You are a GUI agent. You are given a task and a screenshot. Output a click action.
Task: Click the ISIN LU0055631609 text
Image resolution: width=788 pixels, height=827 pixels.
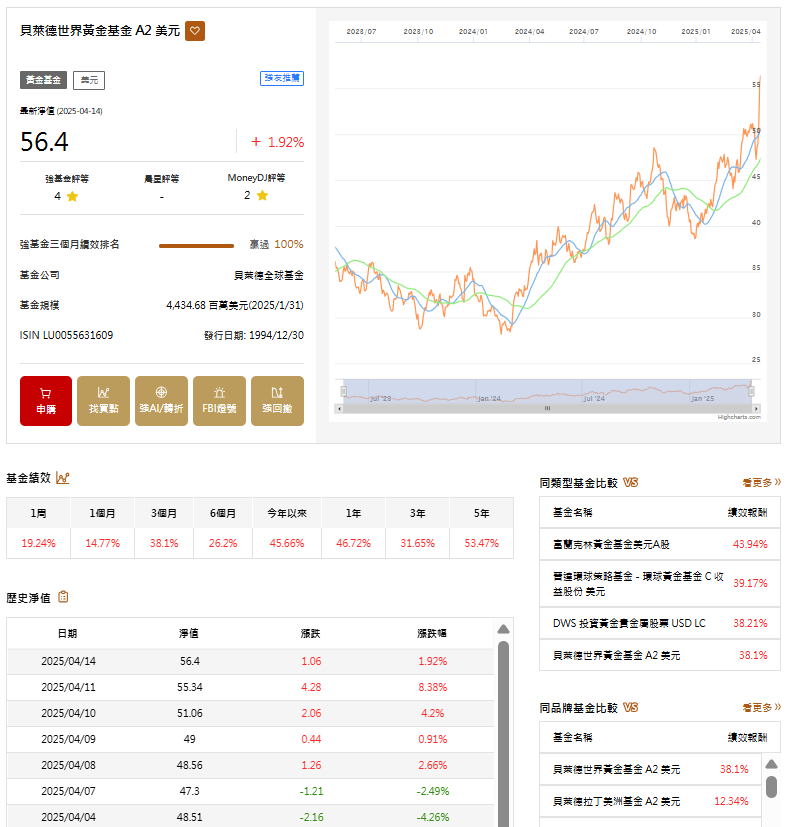[66, 335]
